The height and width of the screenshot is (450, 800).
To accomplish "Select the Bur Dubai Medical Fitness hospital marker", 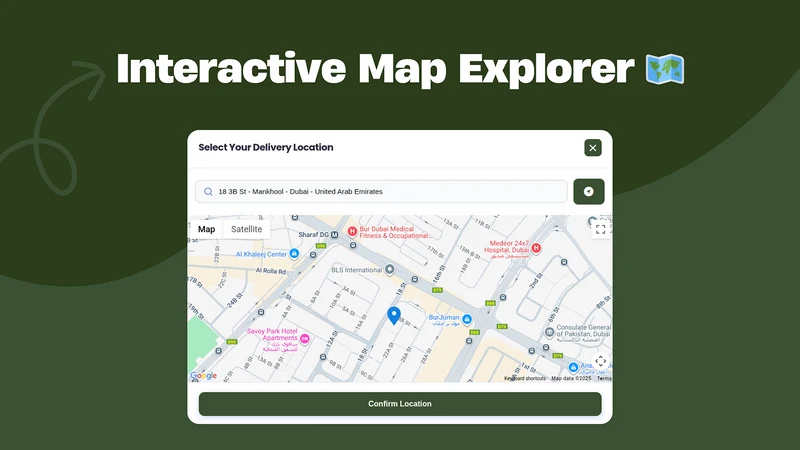I will (x=352, y=231).
